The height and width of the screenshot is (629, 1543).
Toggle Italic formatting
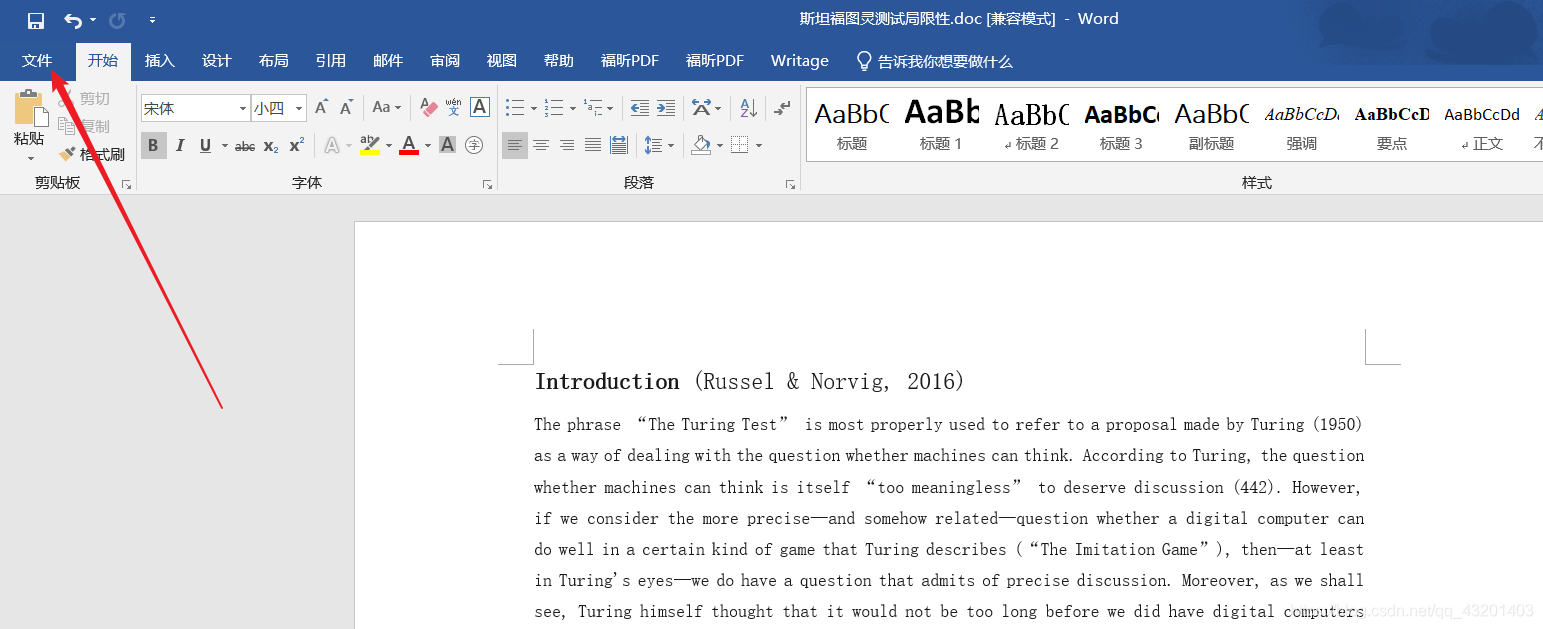coord(180,146)
